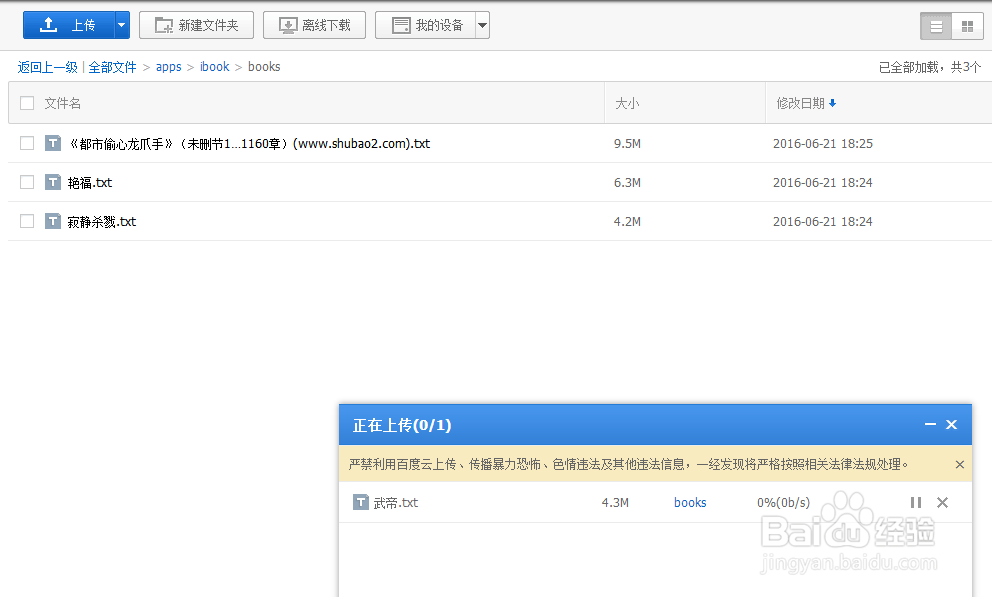Viewport: 992px width, 597px height.
Task: Click the text icon of 都市偷心龙爪手 file
Action: click(53, 144)
